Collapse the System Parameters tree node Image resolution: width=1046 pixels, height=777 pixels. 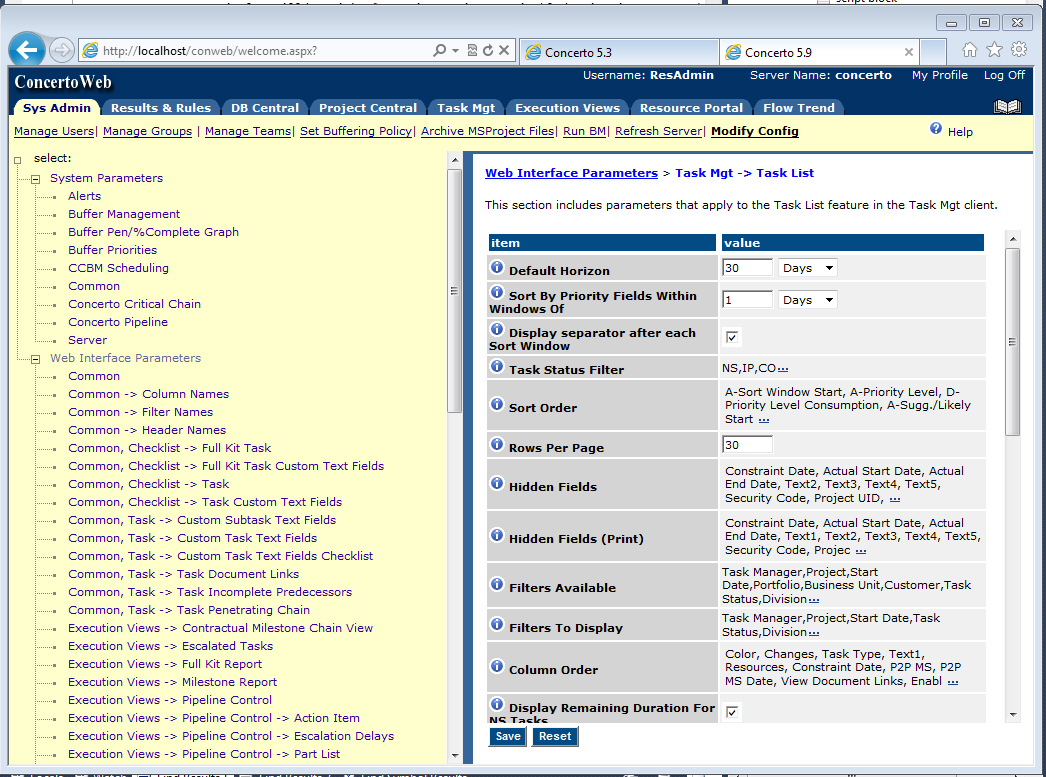[x=35, y=179]
